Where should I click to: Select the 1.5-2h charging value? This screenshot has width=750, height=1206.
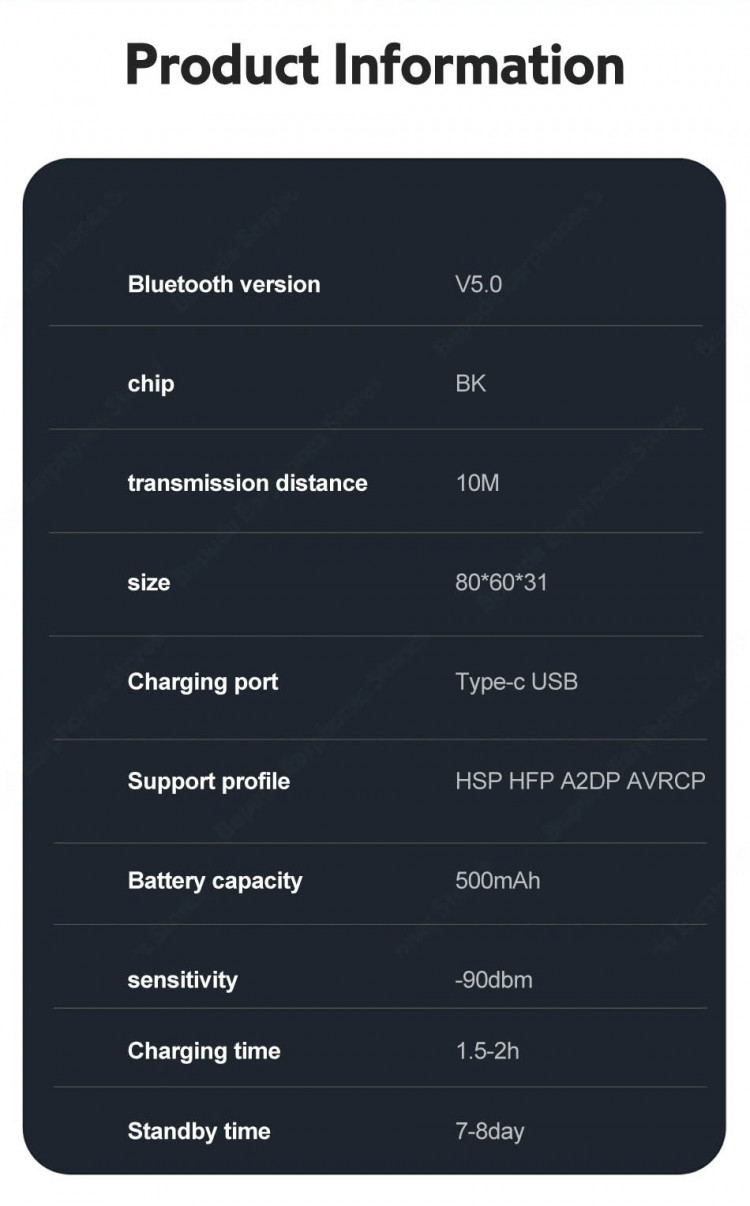pyautogui.click(x=487, y=1051)
